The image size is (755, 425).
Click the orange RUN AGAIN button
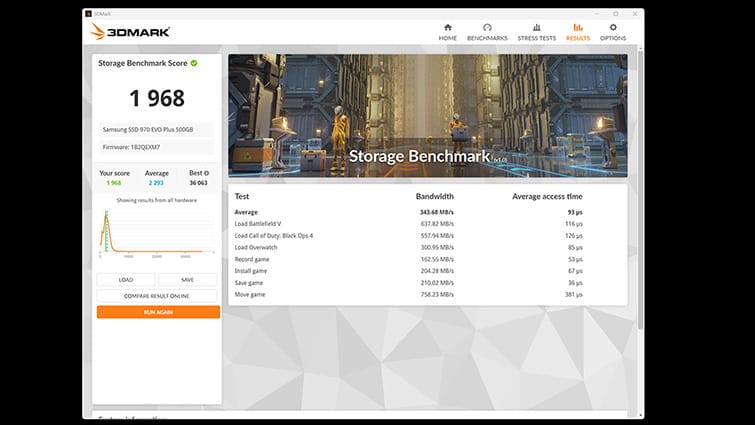[x=158, y=312]
